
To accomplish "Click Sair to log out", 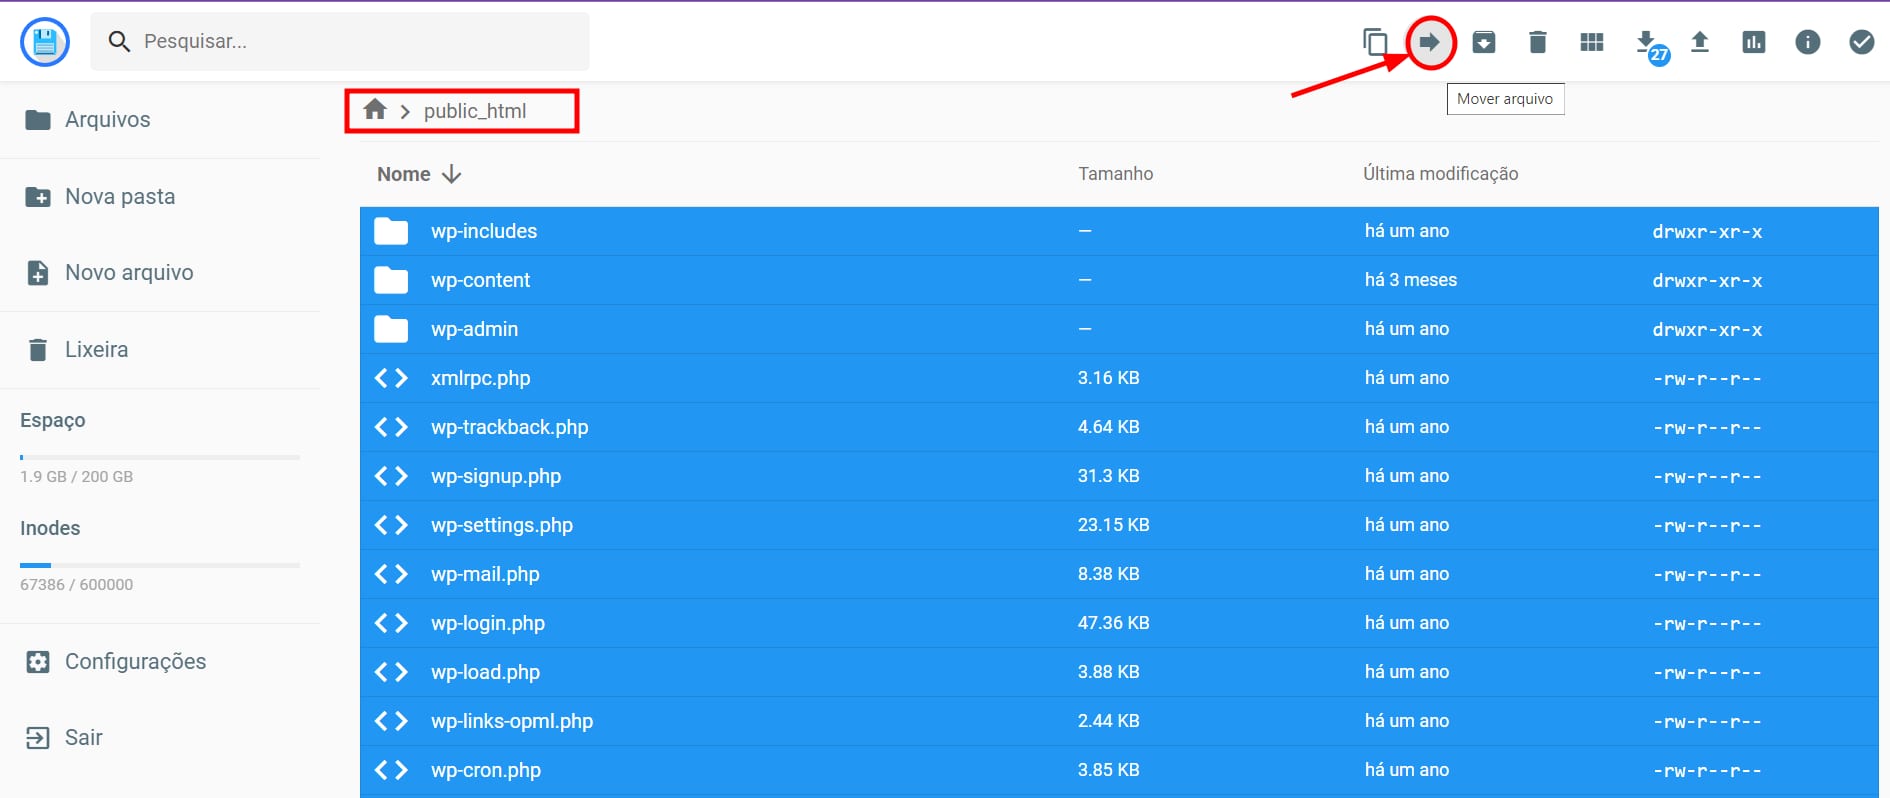I will click(x=83, y=738).
